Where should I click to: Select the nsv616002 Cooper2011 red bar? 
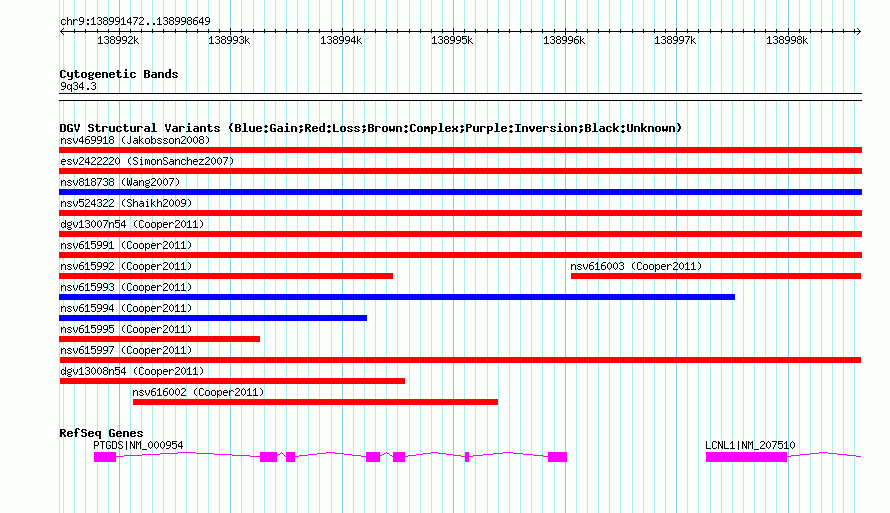[315, 402]
